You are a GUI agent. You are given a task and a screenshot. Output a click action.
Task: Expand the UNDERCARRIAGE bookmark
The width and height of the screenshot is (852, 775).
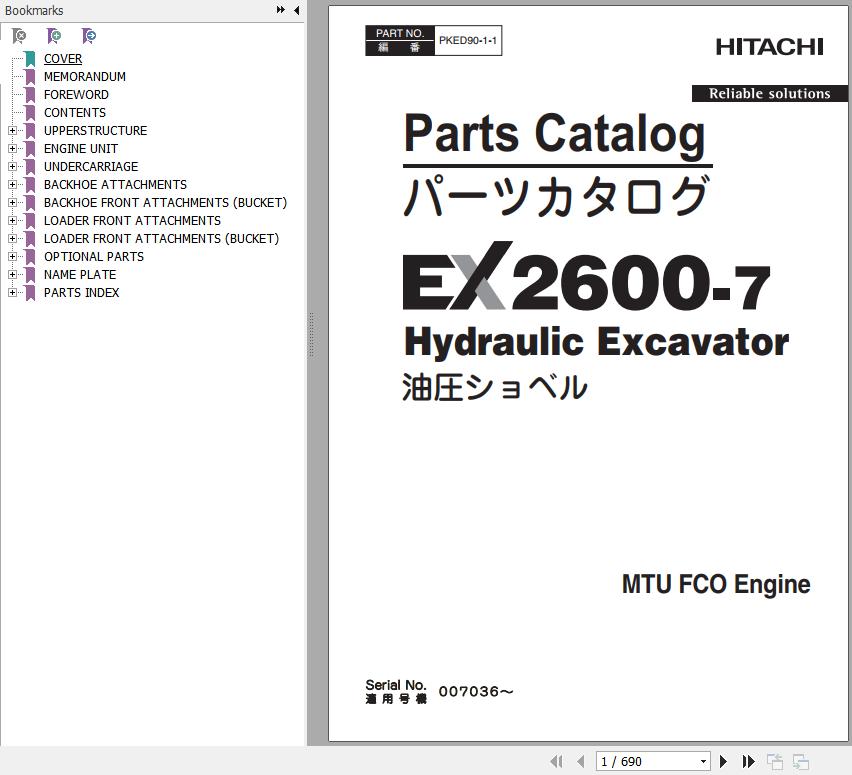[12, 166]
